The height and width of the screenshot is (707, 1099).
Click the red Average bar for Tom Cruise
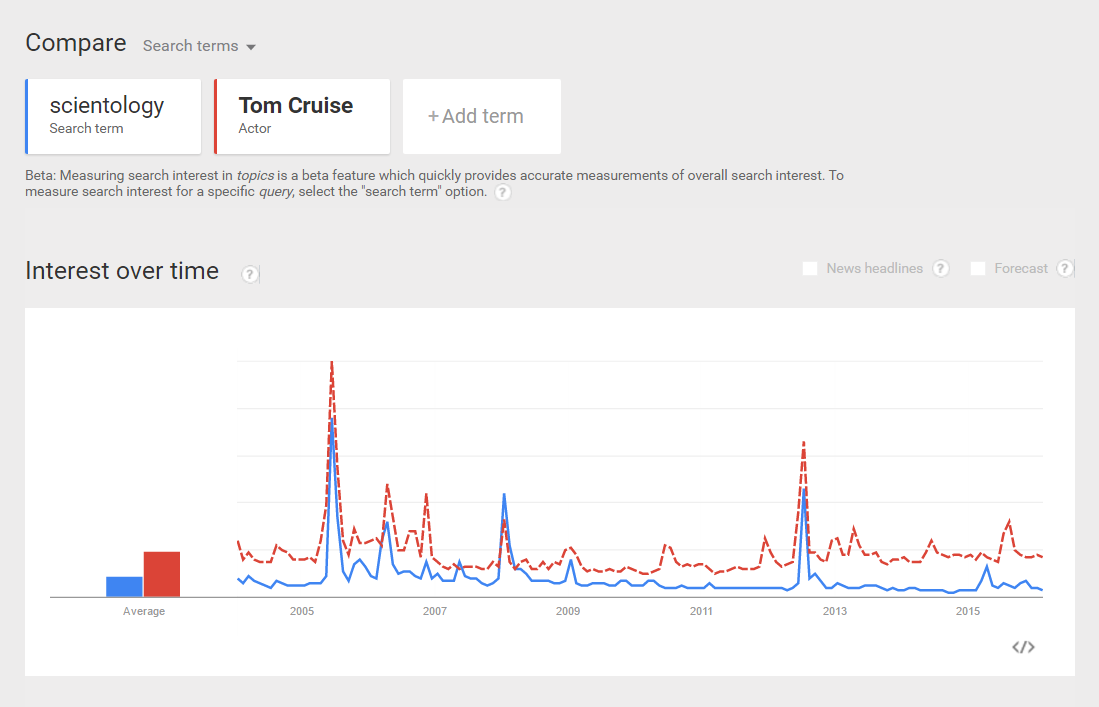point(161,574)
